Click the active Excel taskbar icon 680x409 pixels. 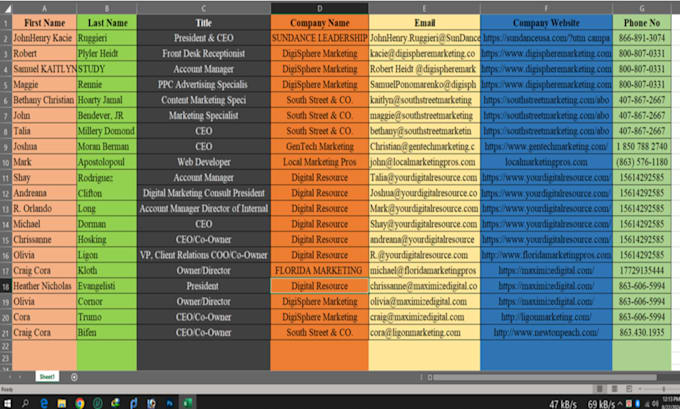point(187,403)
